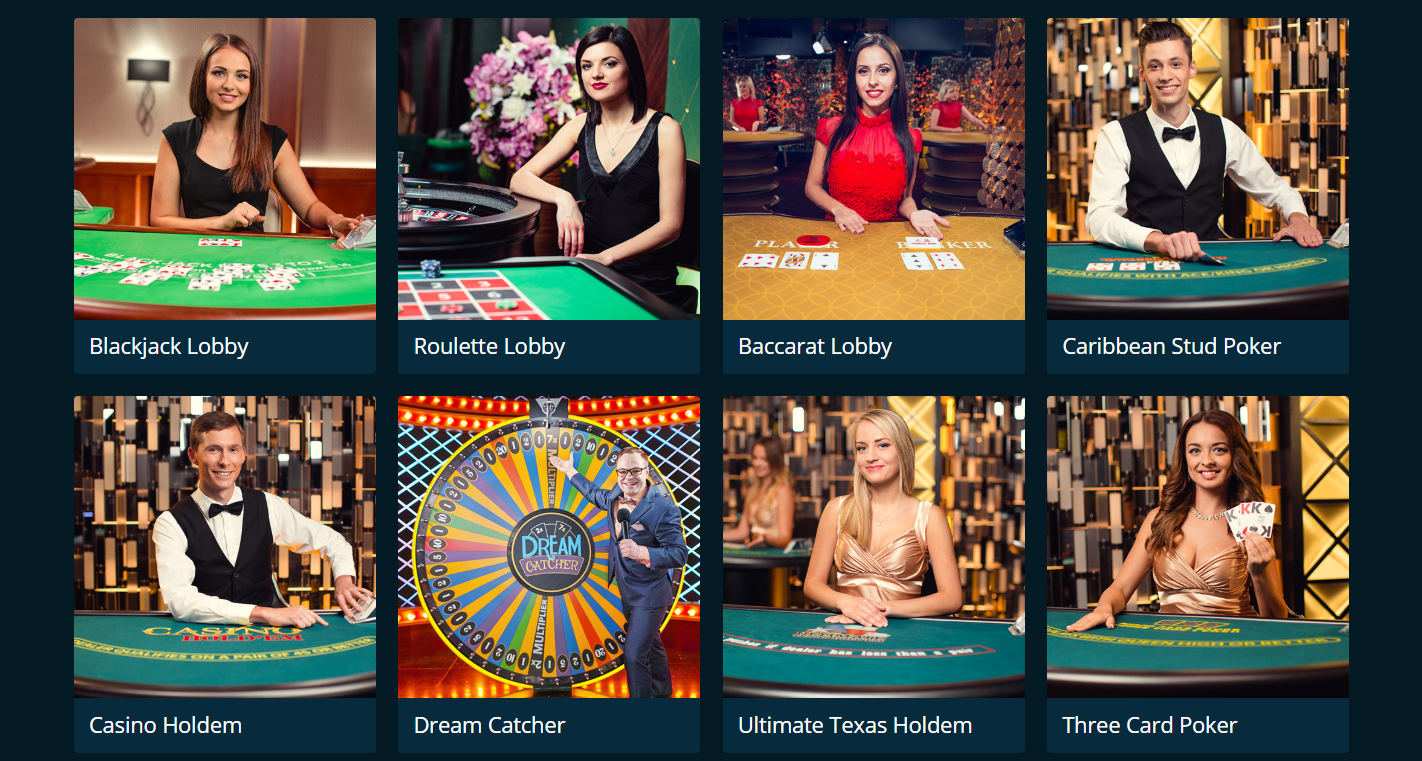This screenshot has width=1422, height=761.
Task: Click the Dream Catcher logo on wheel
Action: point(550,552)
